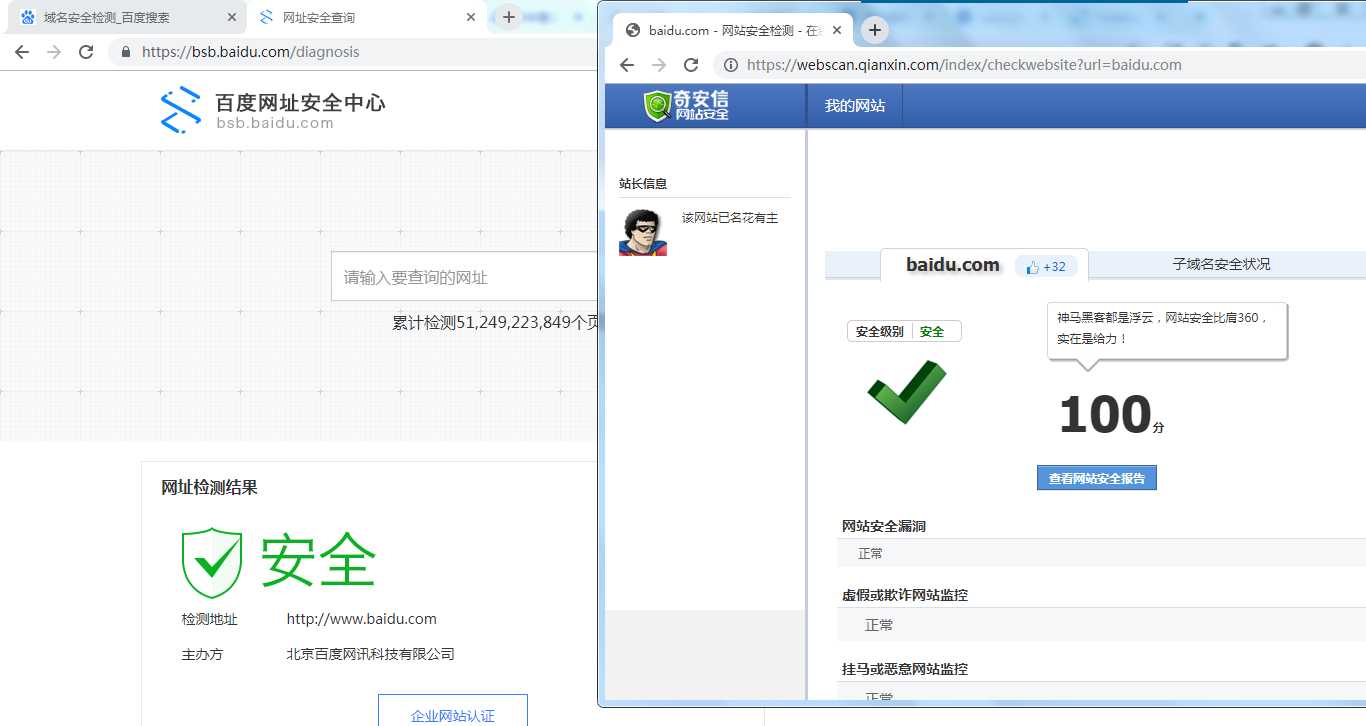This screenshot has height=726, width=1366.
Task: Click lock icon beside bsb.baidu.com address
Action: 126,52
